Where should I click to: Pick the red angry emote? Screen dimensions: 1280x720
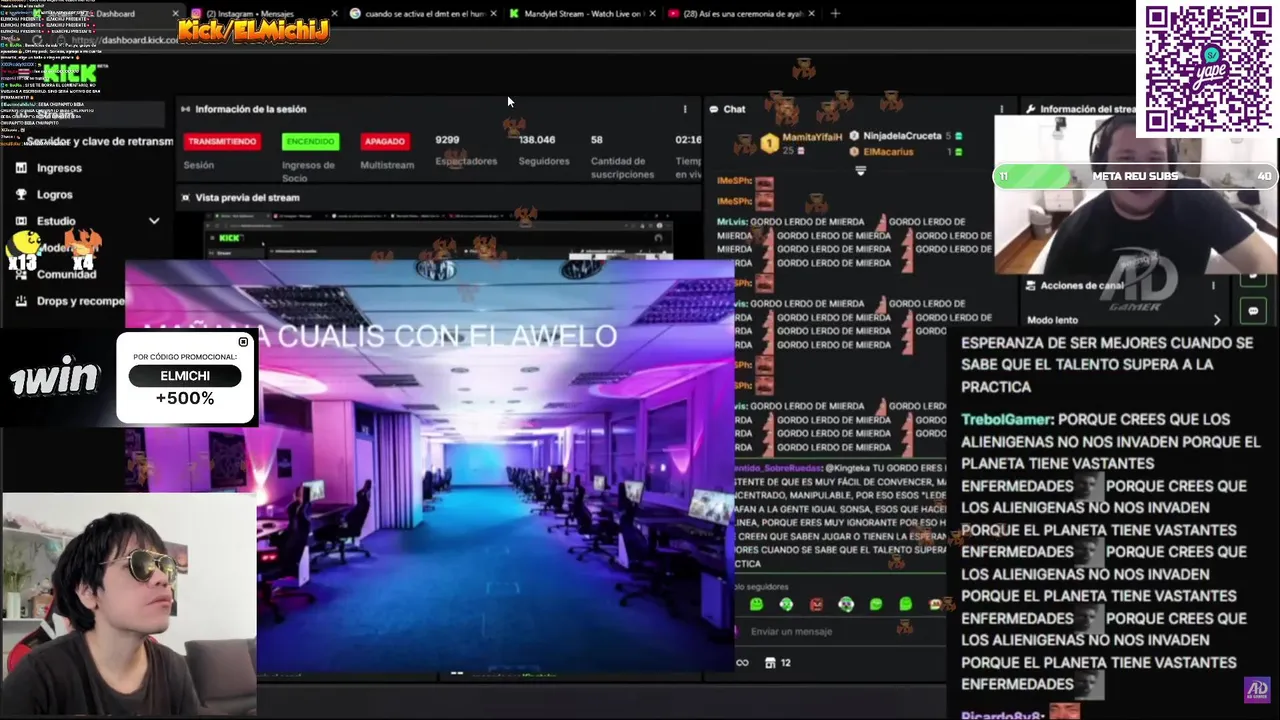coord(816,604)
